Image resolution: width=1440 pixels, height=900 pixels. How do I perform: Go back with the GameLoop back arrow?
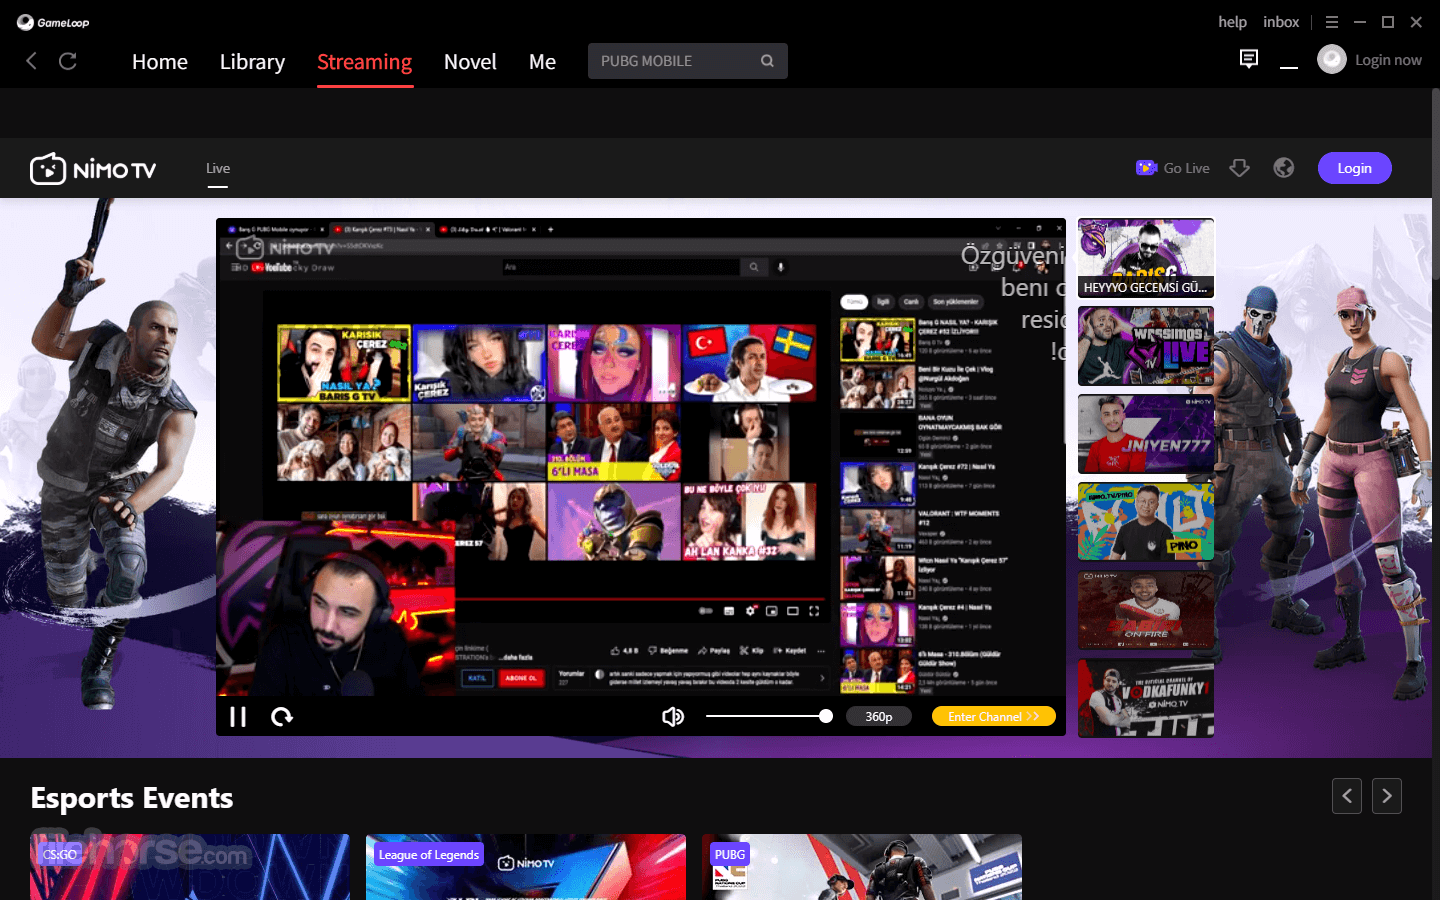pos(32,61)
